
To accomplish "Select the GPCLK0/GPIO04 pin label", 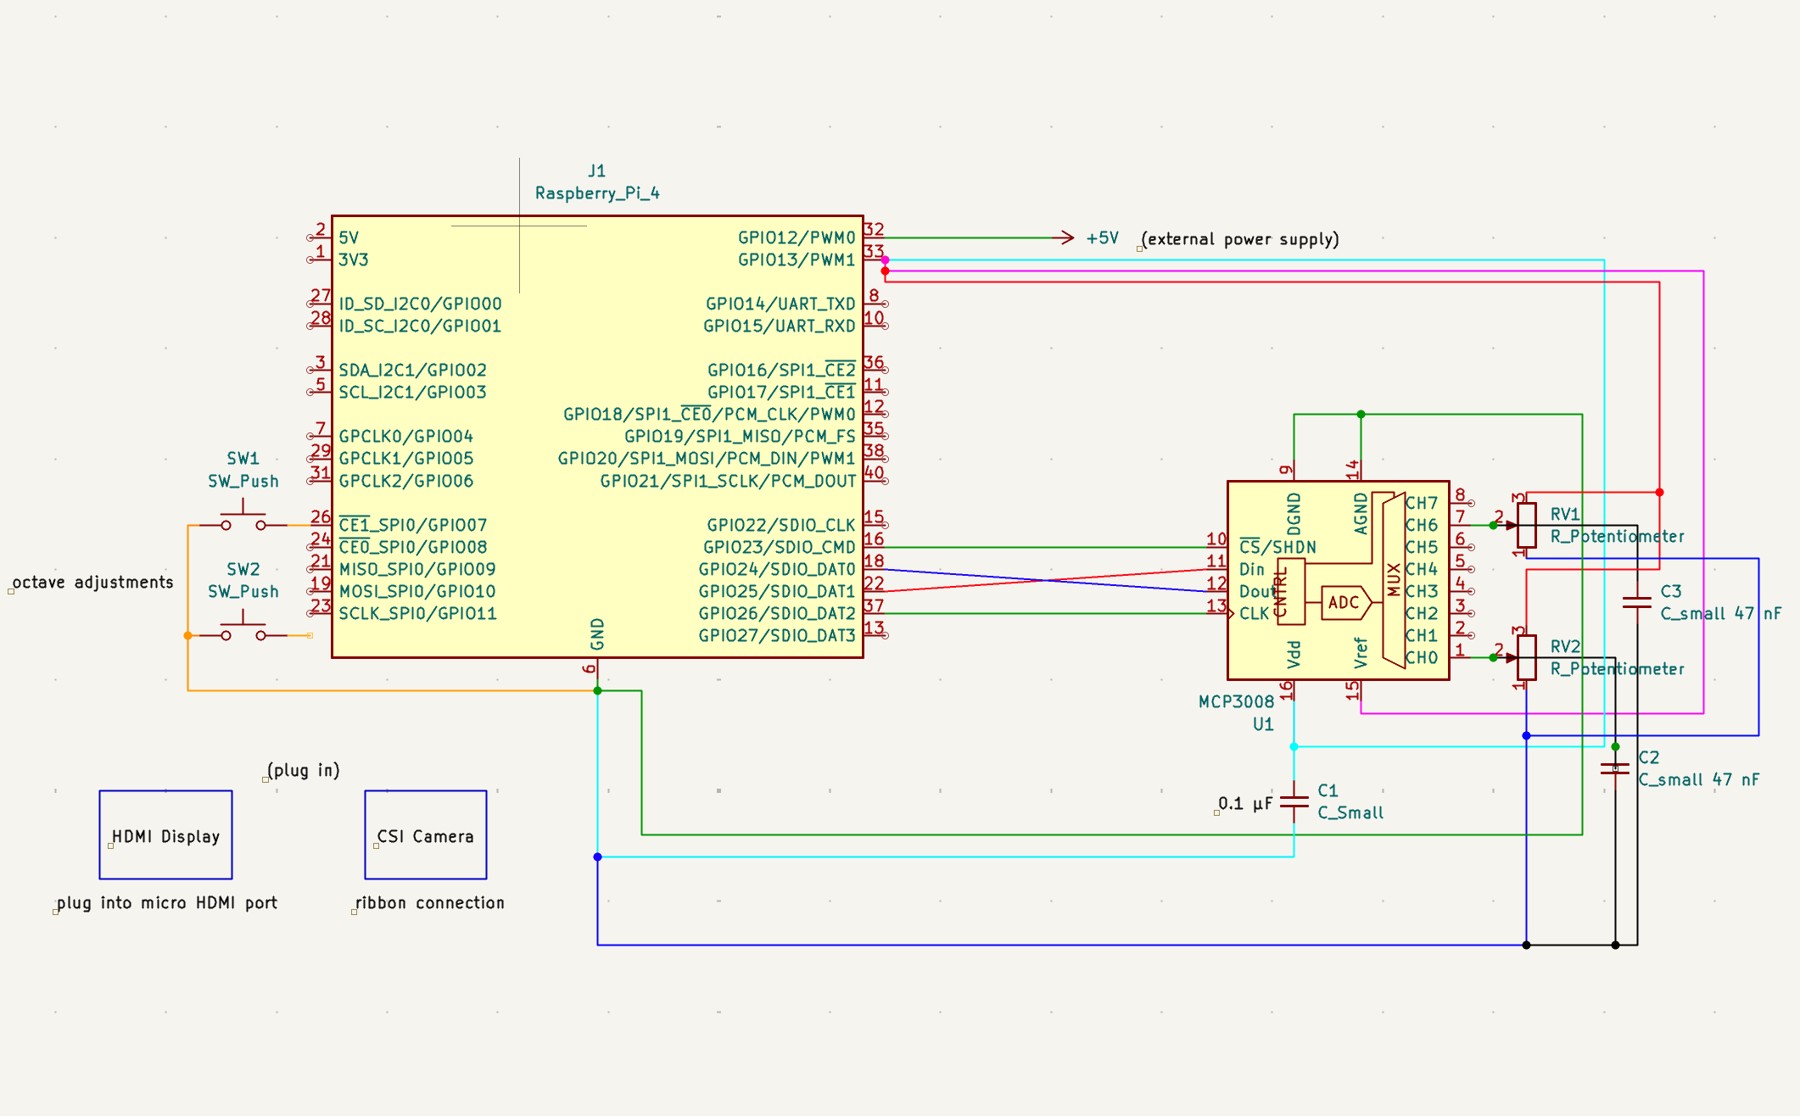I will [x=406, y=436].
